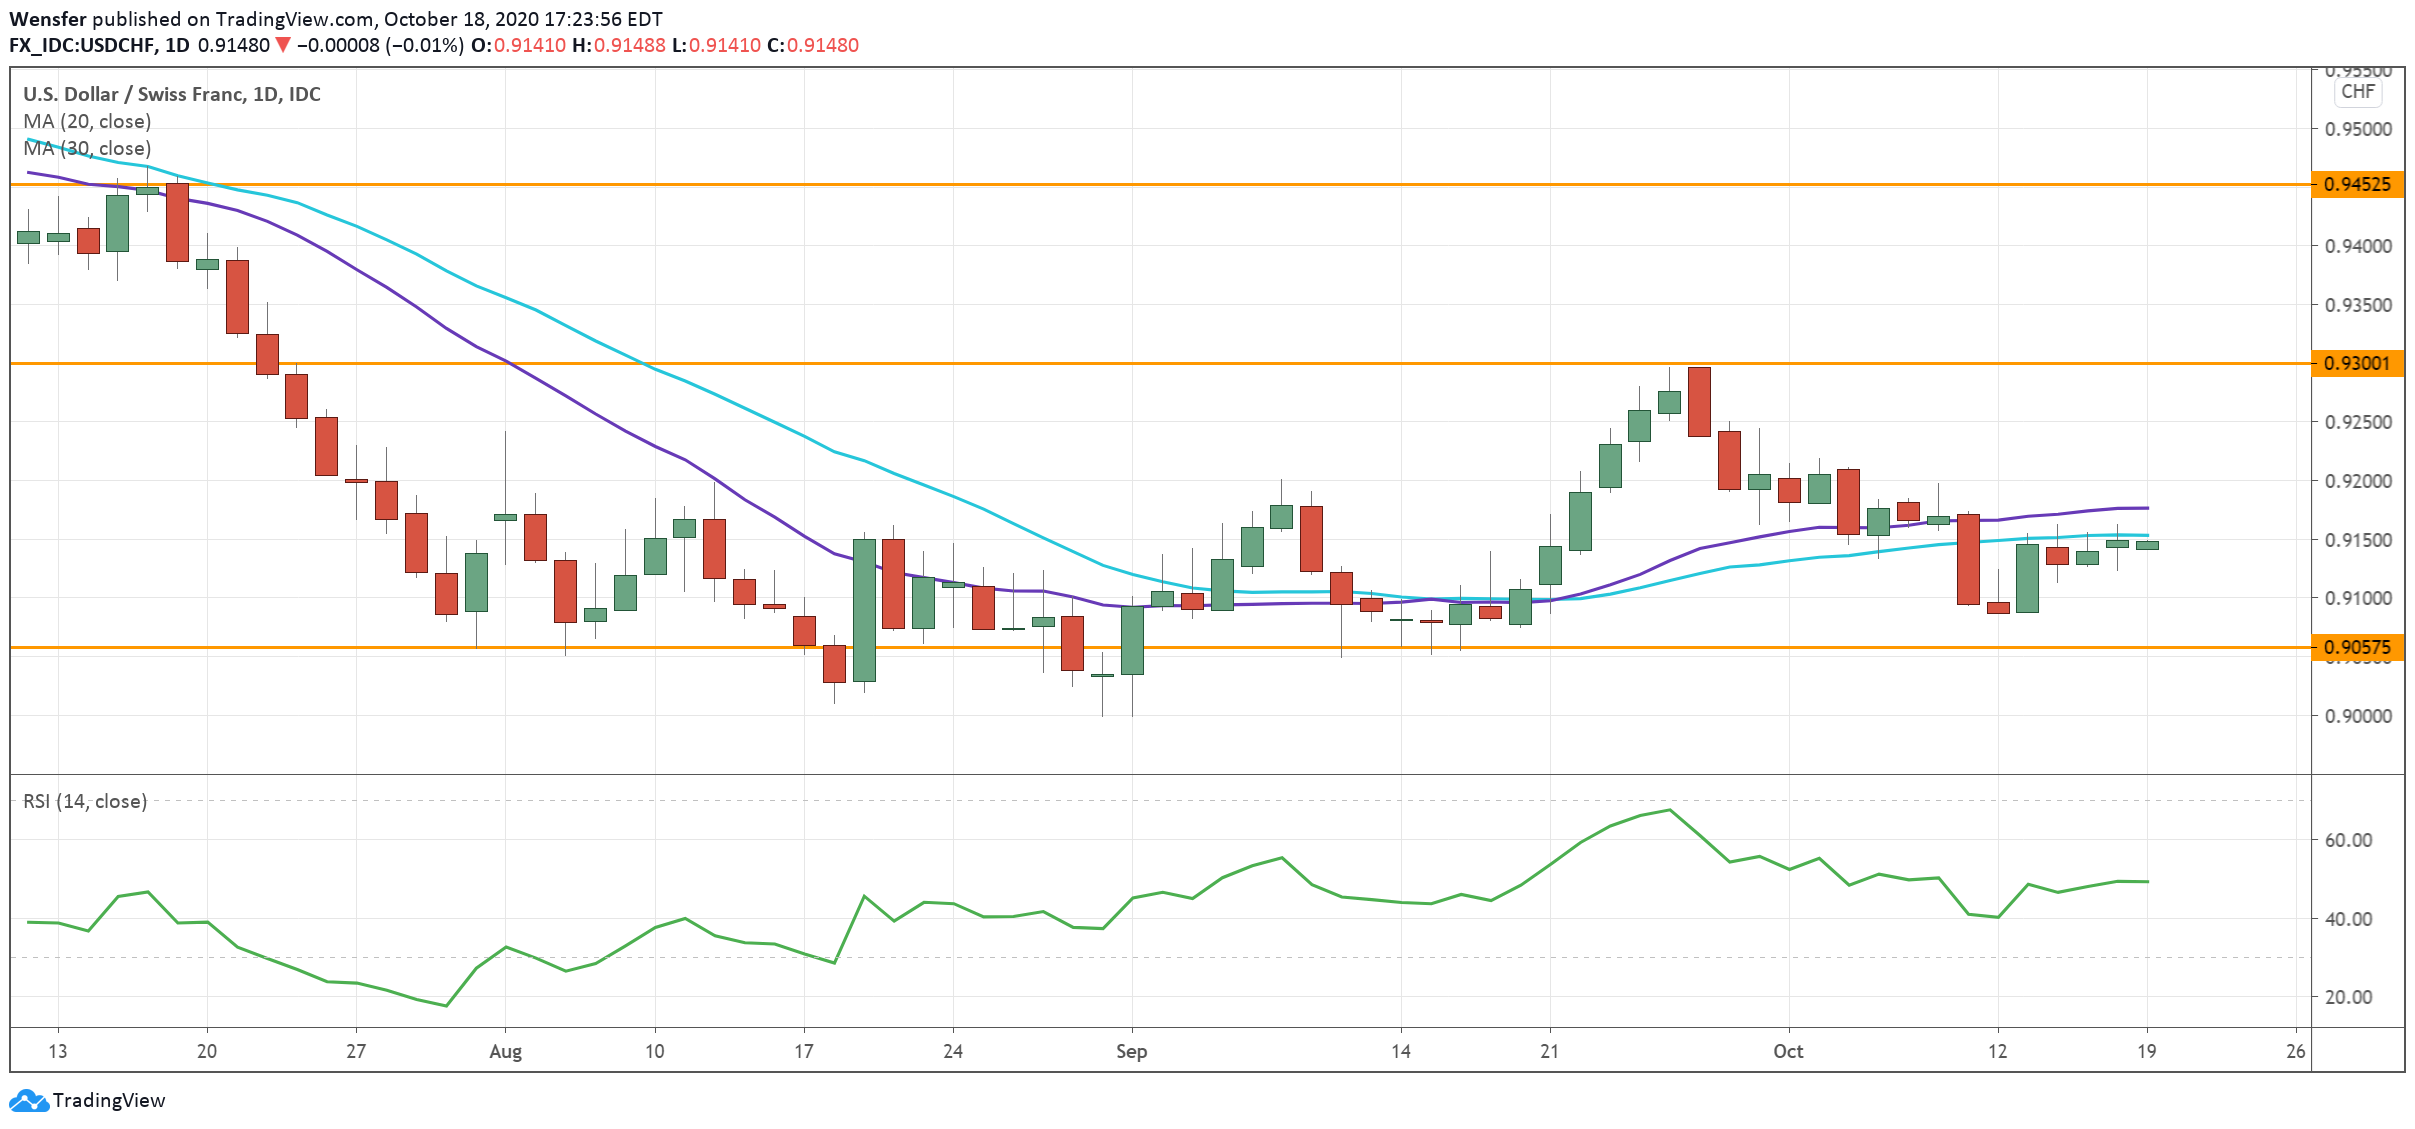Select the 0.94525 orange price label
2415x1129 pixels.
tap(2357, 184)
